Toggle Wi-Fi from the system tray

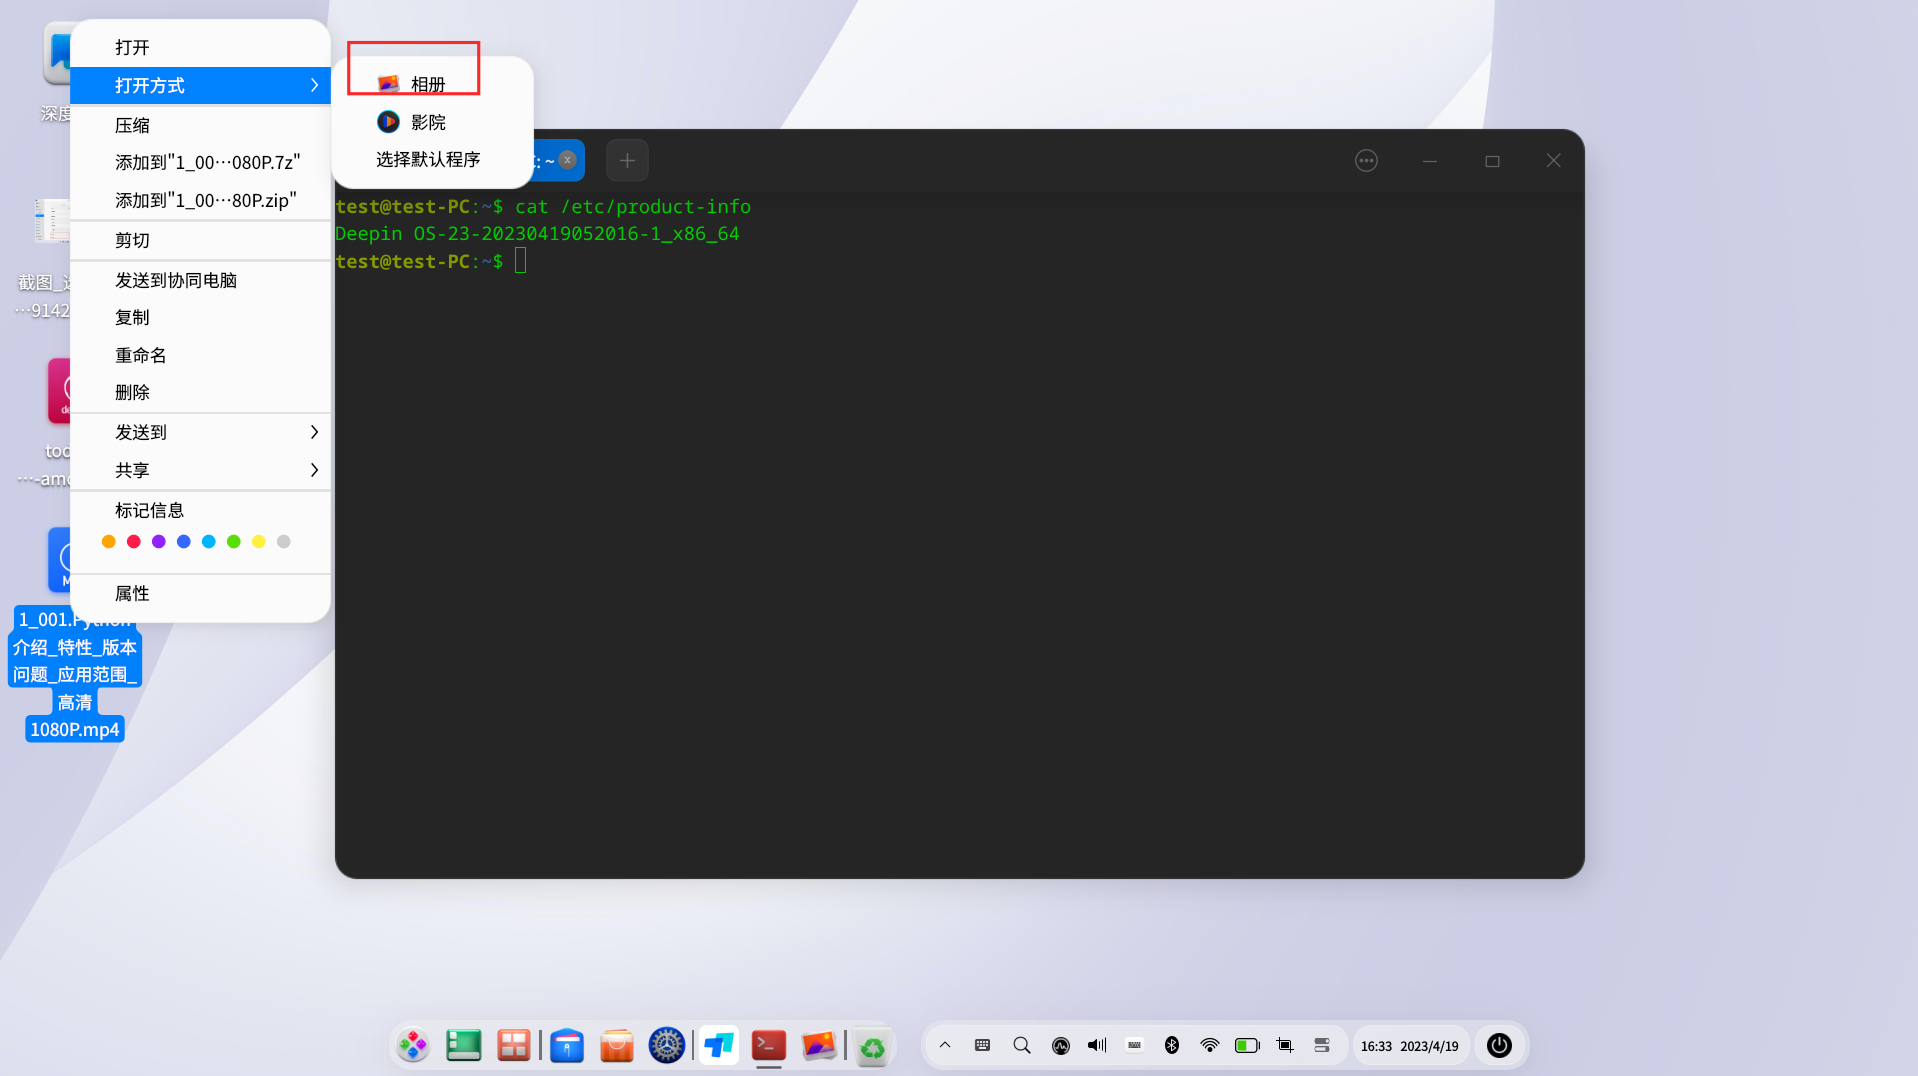1210,1045
